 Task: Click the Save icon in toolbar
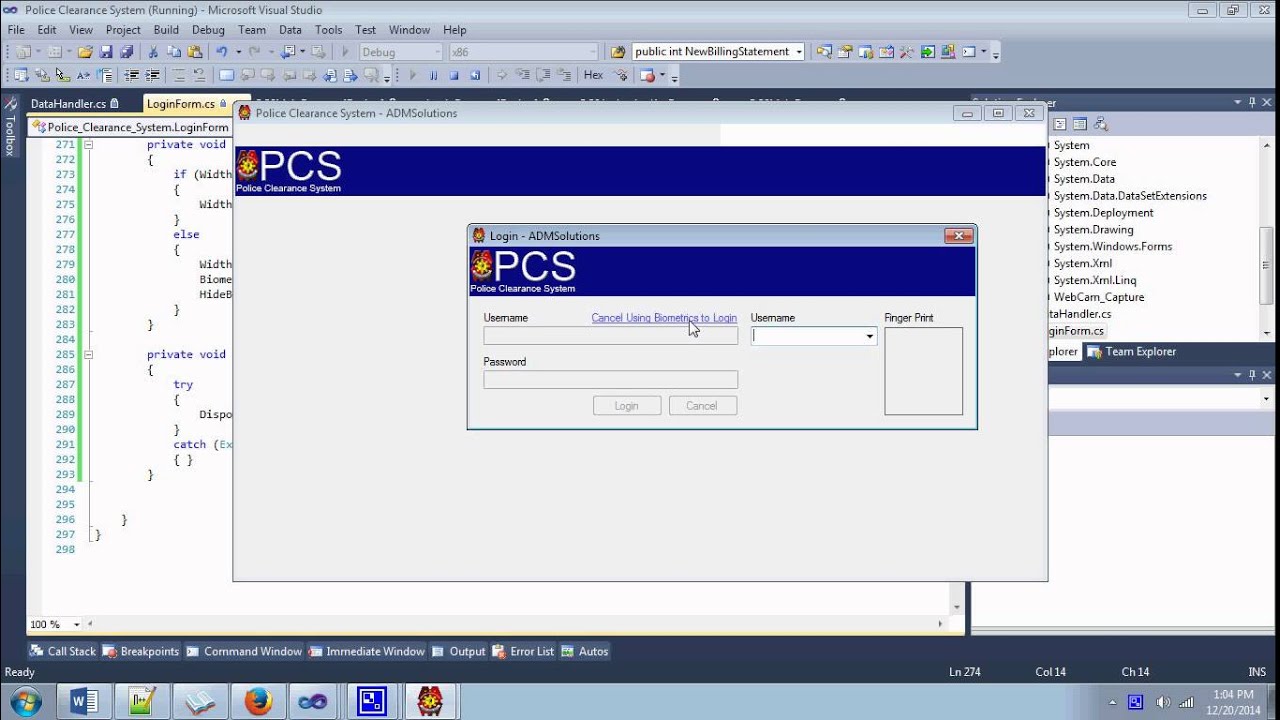[x=107, y=52]
